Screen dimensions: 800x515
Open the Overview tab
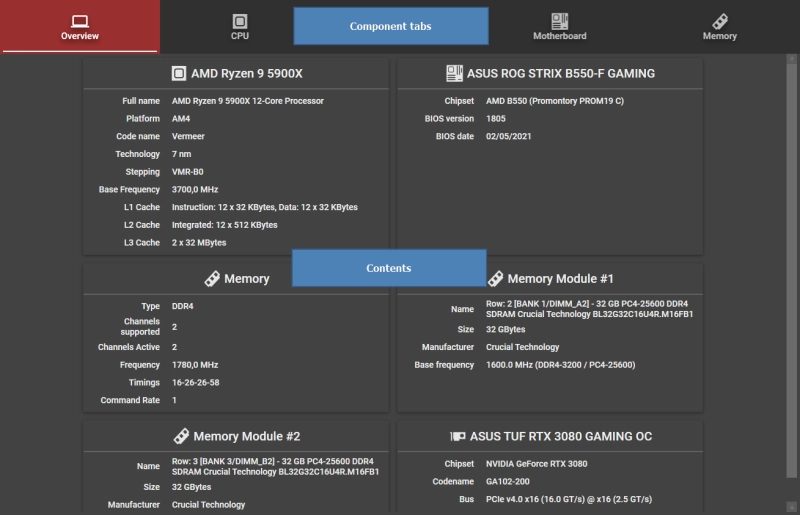80,27
